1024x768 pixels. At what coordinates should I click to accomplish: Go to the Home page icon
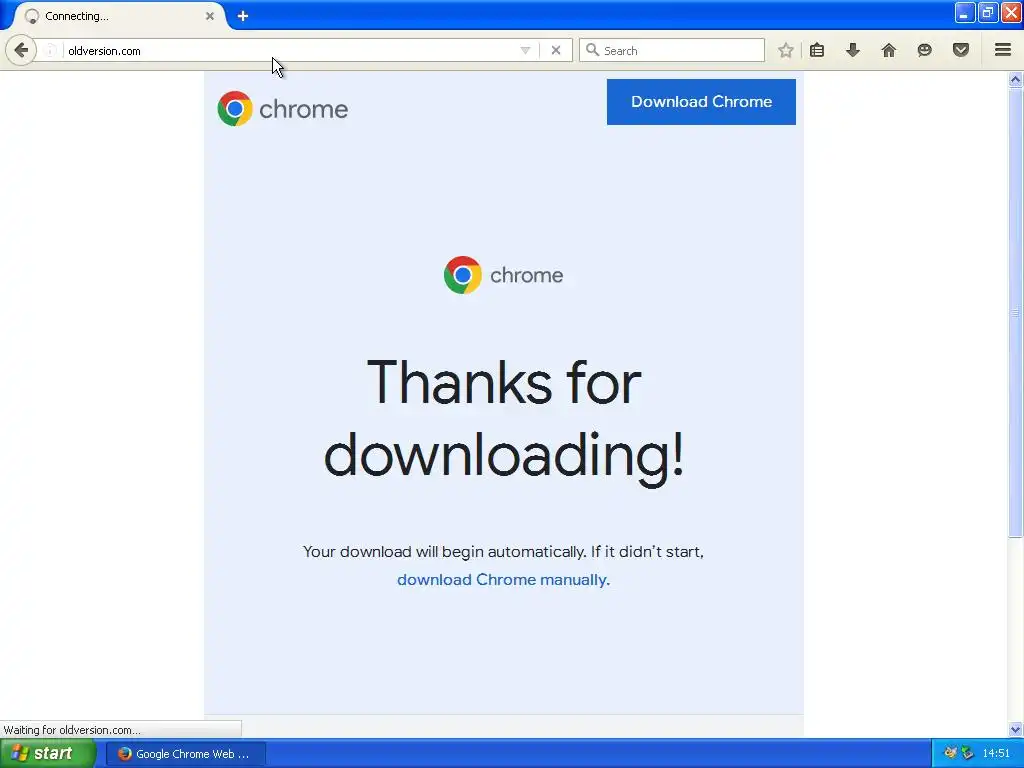[x=889, y=50]
